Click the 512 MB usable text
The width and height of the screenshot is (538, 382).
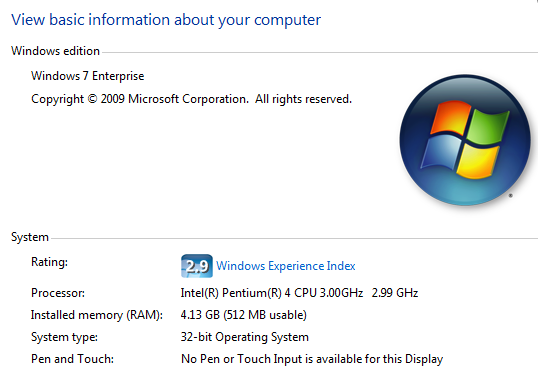click(x=265, y=315)
